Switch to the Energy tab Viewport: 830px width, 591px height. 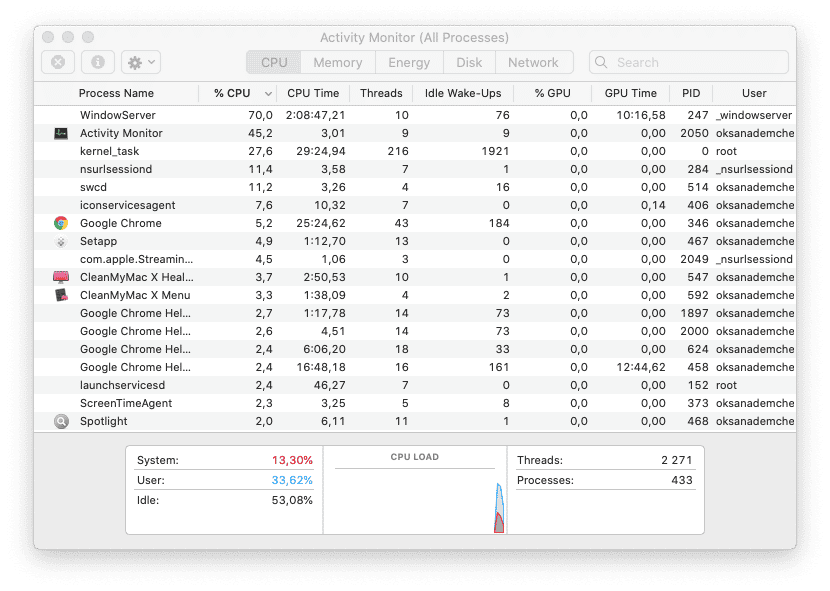(x=409, y=62)
